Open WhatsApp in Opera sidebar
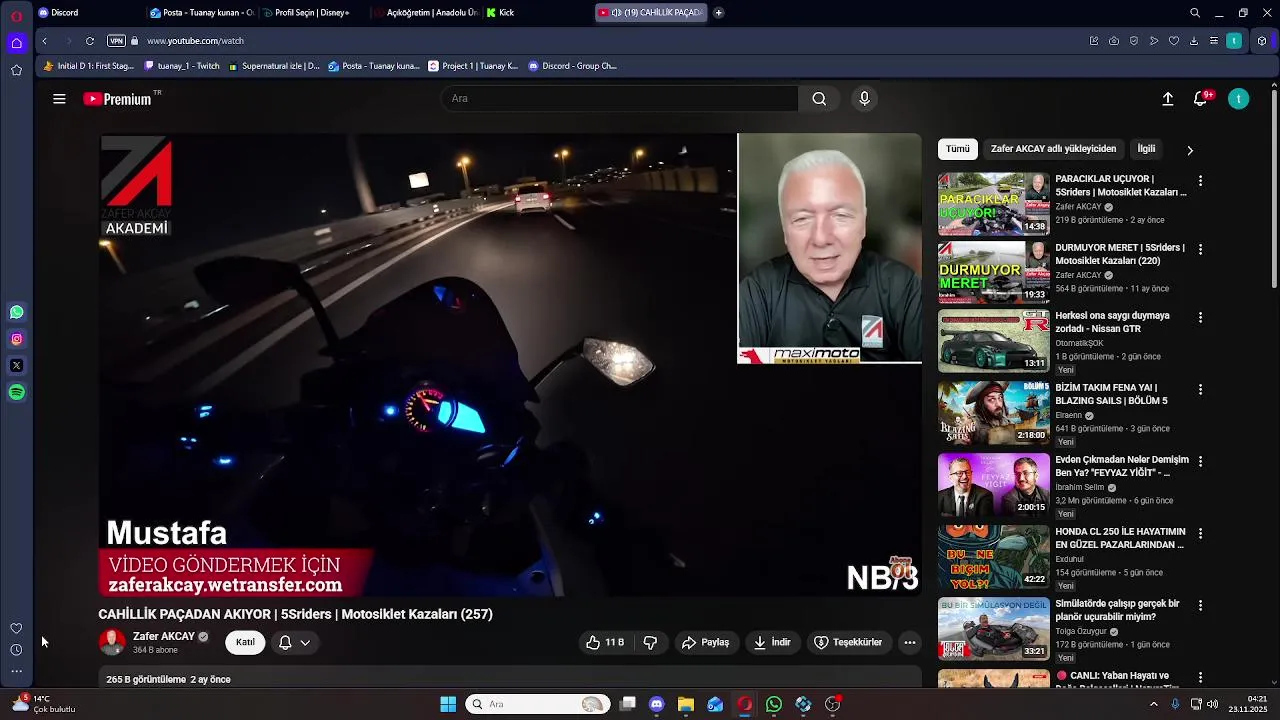Viewport: 1280px width, 720px height. pyautogui.click(x=16, y=313)
